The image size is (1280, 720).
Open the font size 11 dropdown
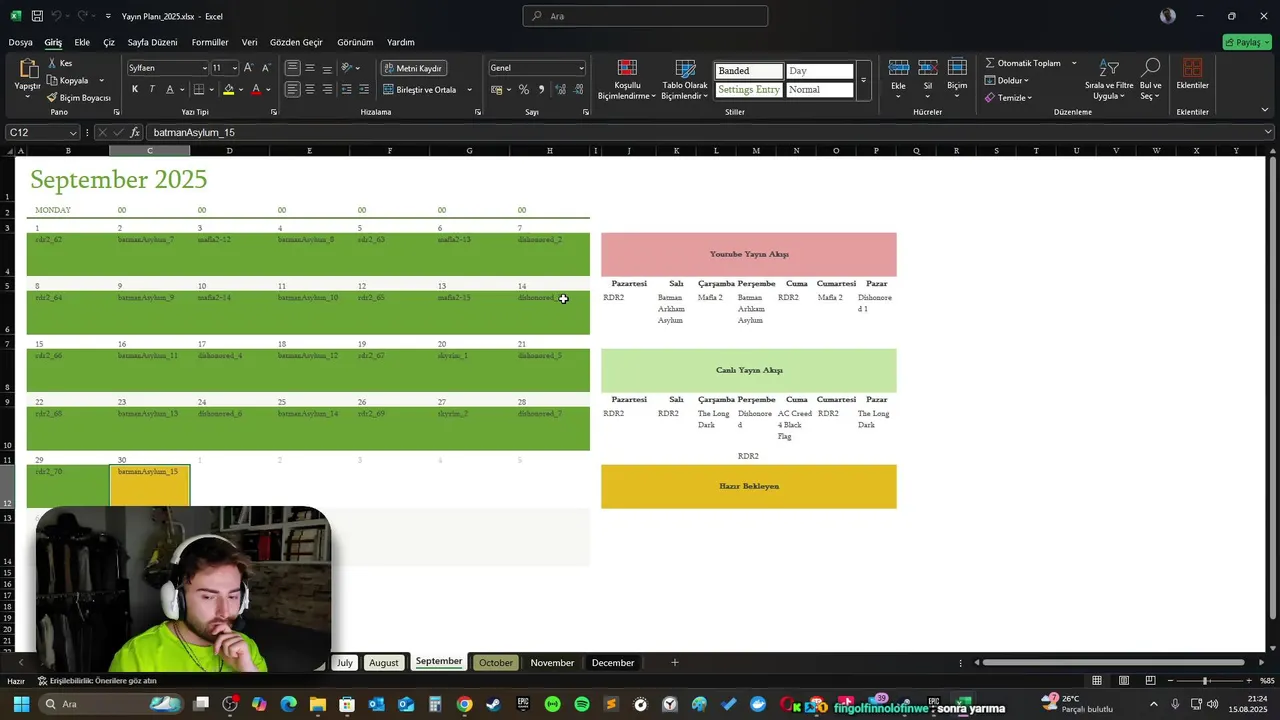pyautogui.click(x=235, y=68)
